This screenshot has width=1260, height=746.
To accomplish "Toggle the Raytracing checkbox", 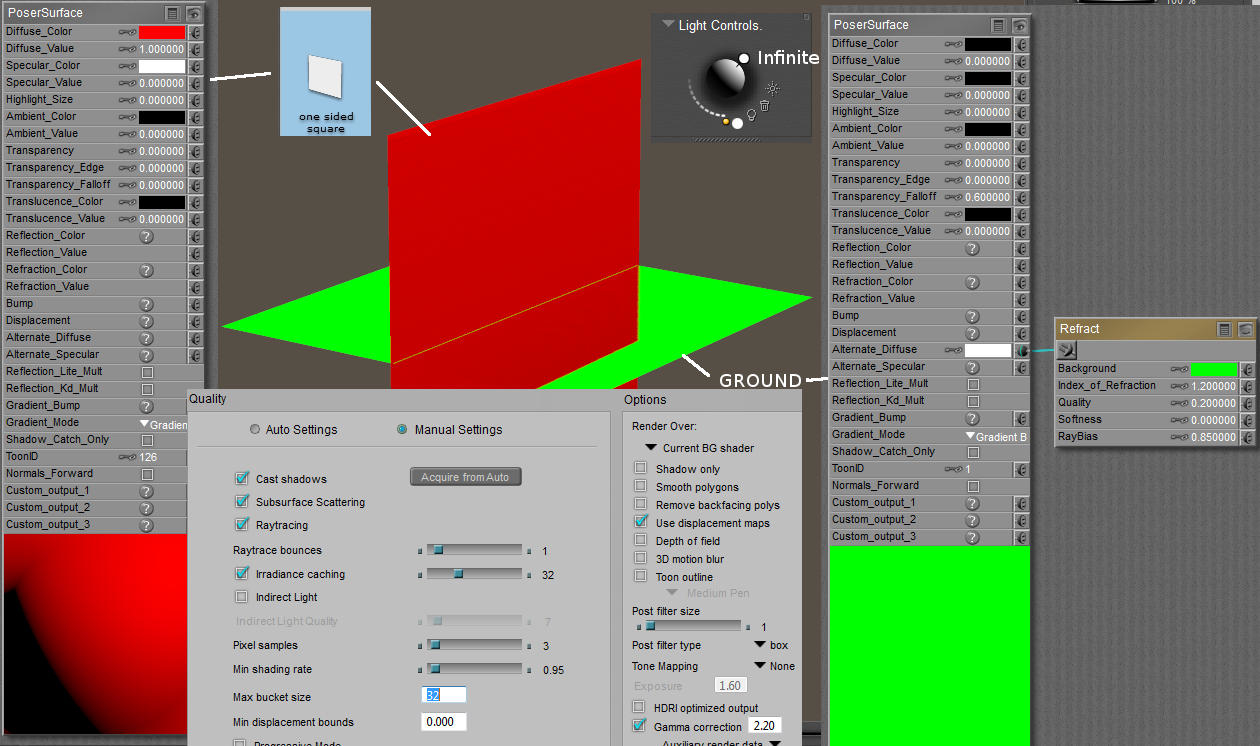I will (x=241, y=525).
